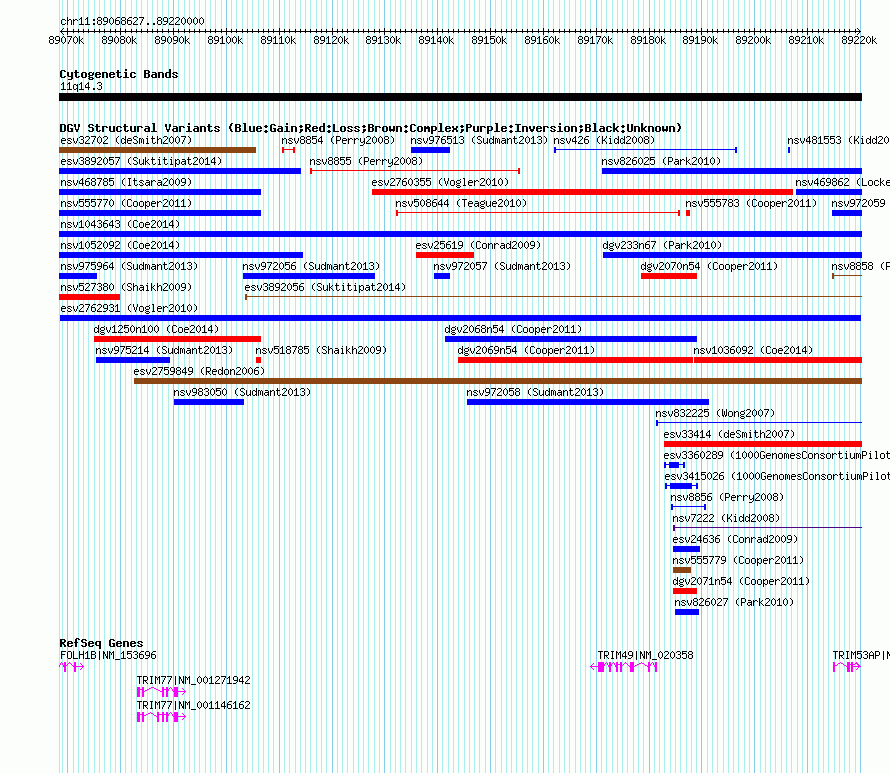Select nsv8856 (Perry2008) label

click(x=727, y=497)
